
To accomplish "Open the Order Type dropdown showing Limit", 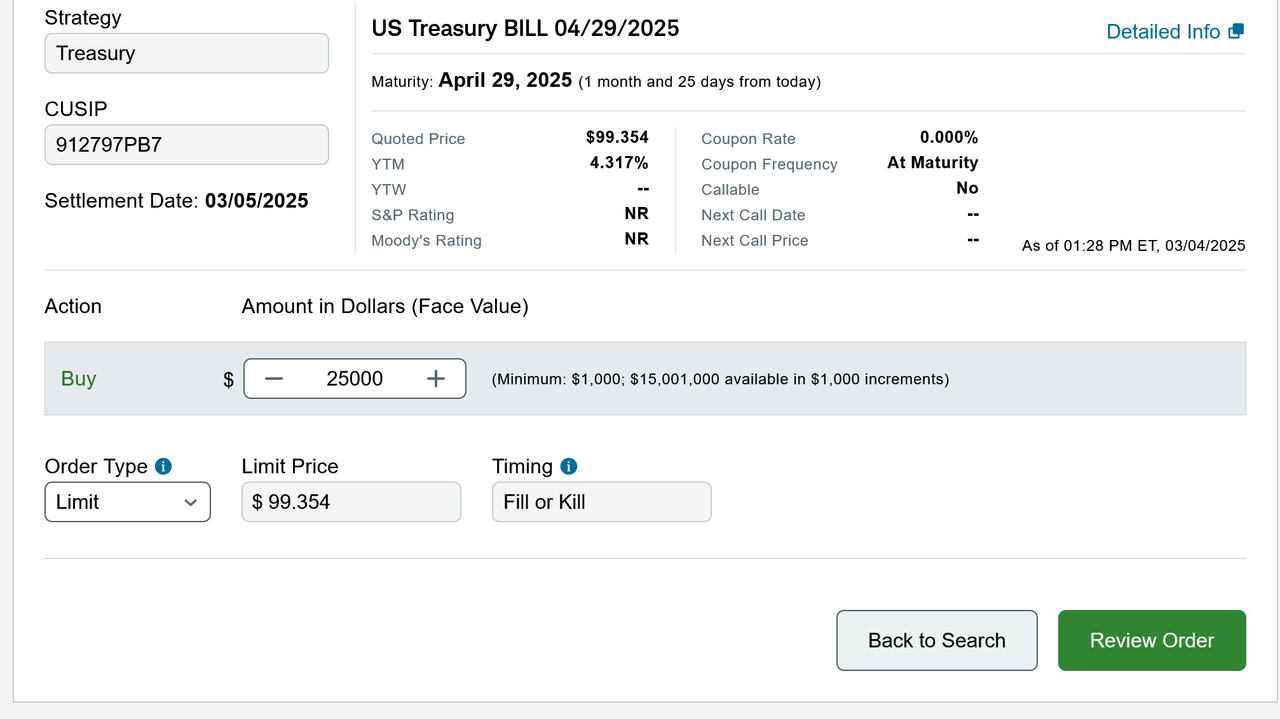I will (127, 502).
